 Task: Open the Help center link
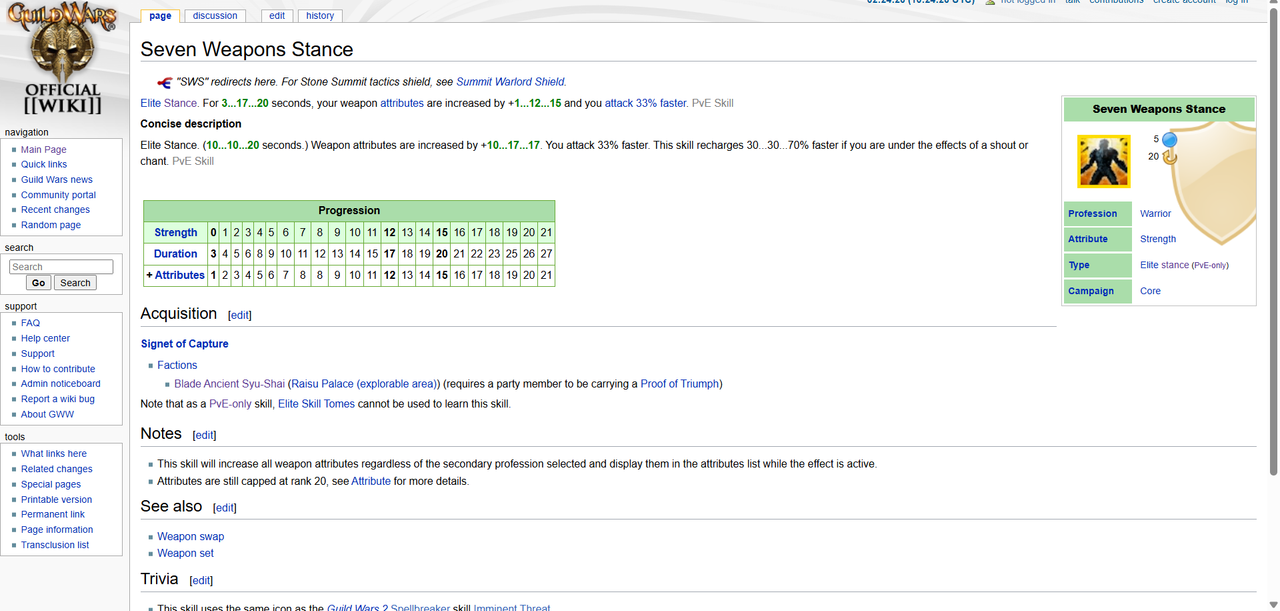pos(45,338)
